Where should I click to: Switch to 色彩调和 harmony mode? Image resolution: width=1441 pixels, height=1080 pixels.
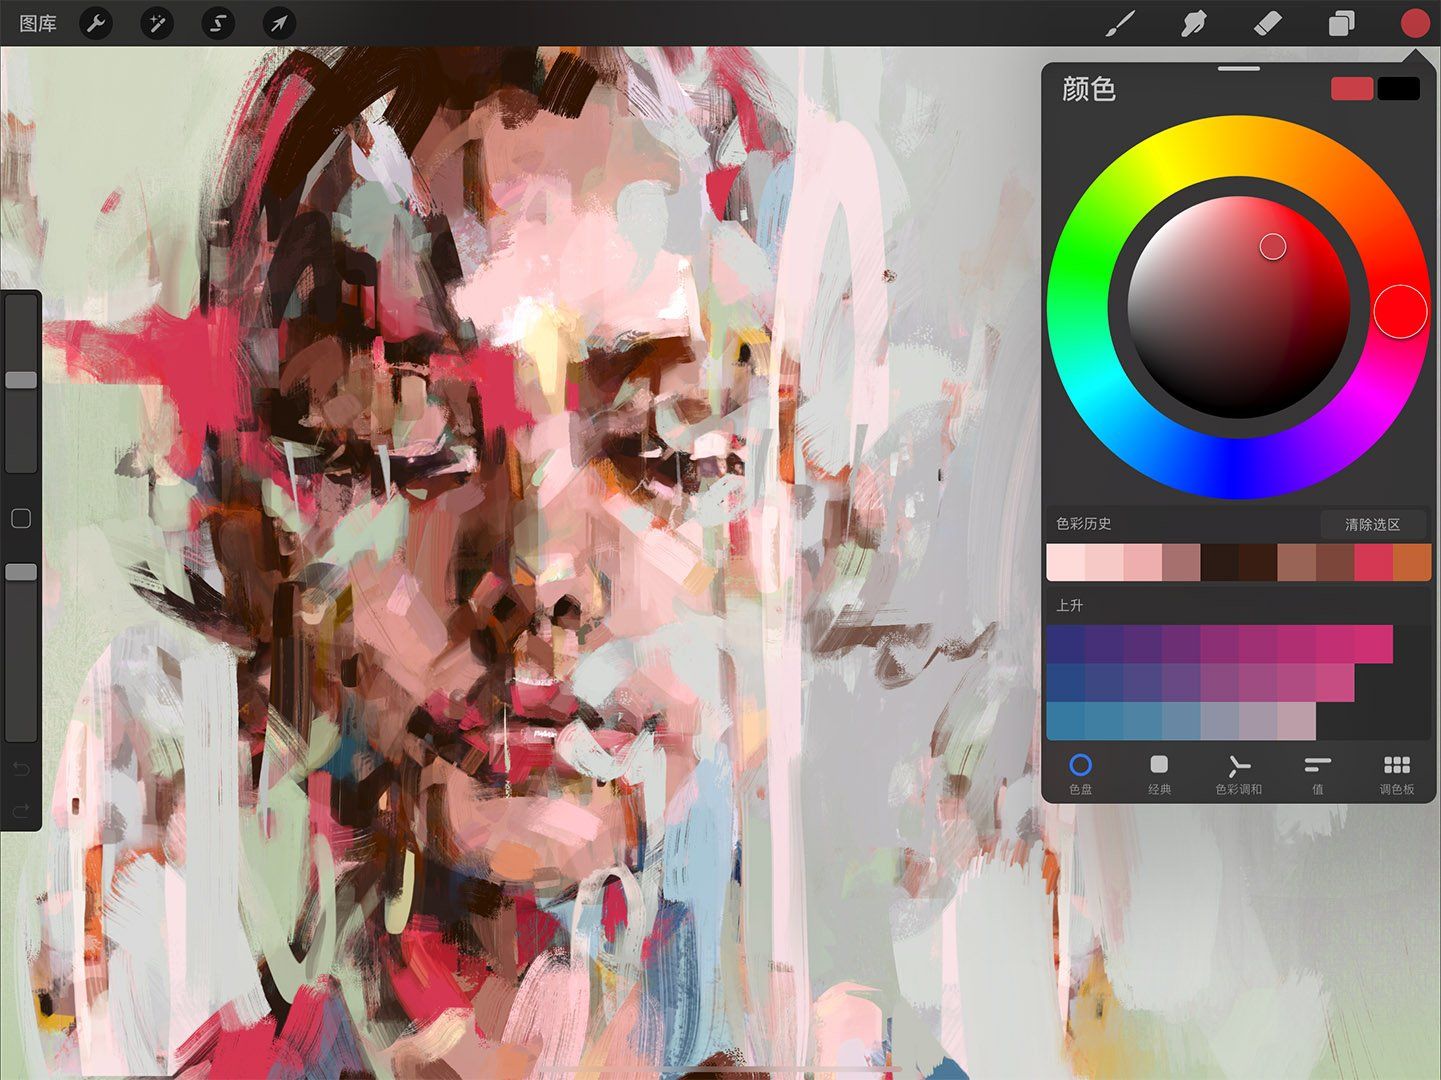click(1238, 773)
